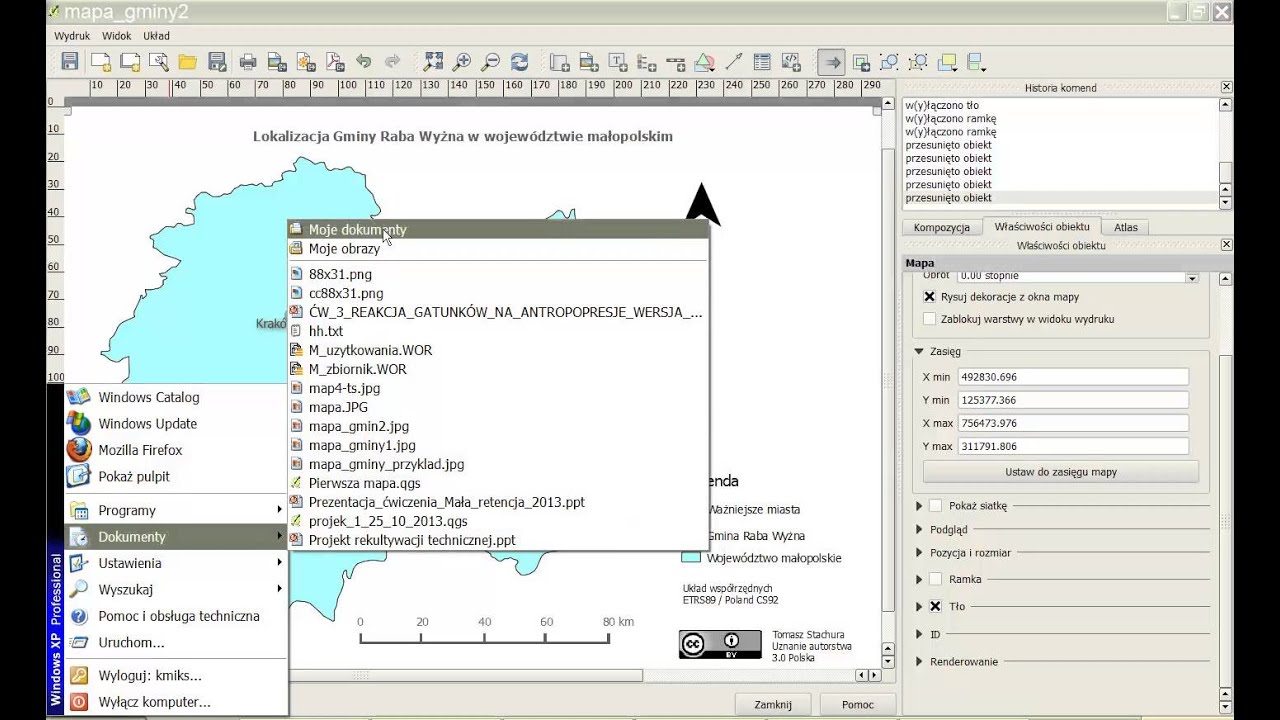The height and width of the screenshot is (720, 1280).
Task: Open the Composer manager icon
Action: 158,62
